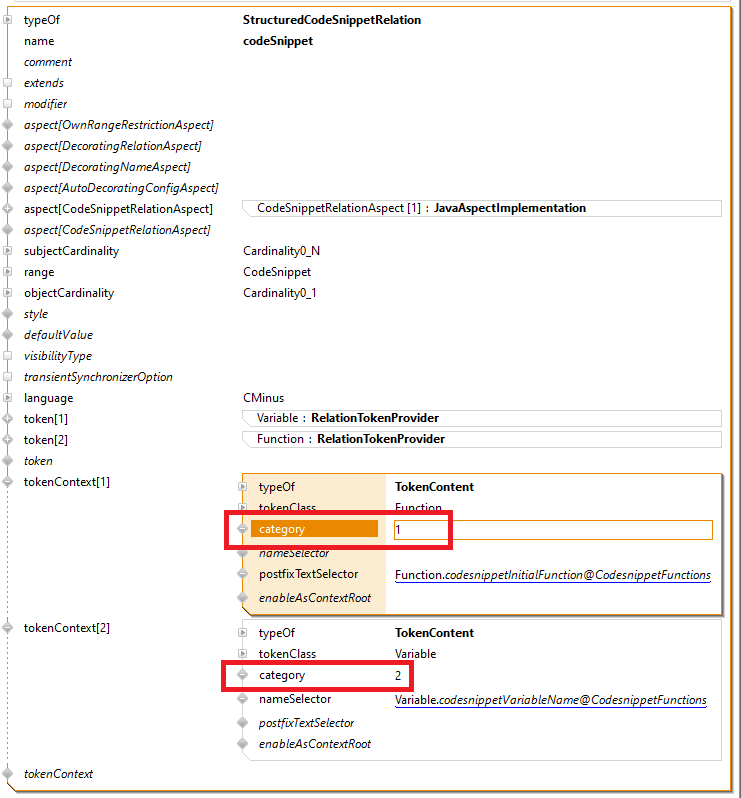This screenshot has height=798, width=741.
Task: Collapse the tokenContext[1] node
Action: 8,482
